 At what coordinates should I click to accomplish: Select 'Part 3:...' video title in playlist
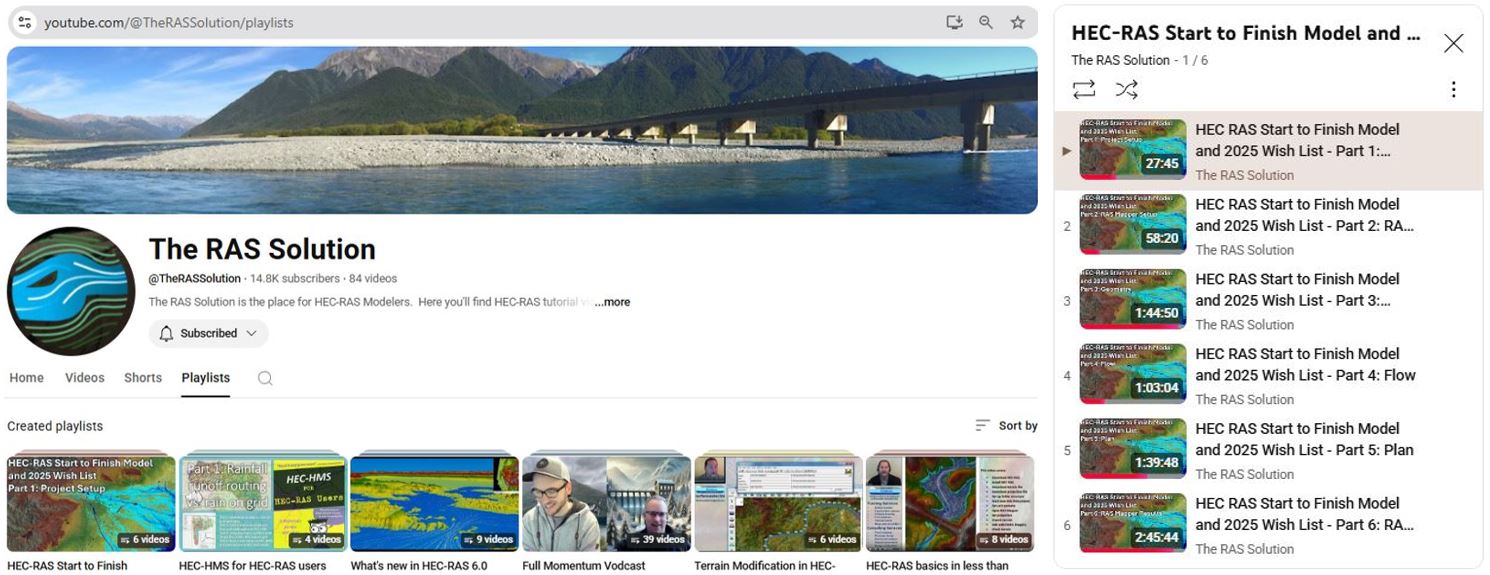1297,290
